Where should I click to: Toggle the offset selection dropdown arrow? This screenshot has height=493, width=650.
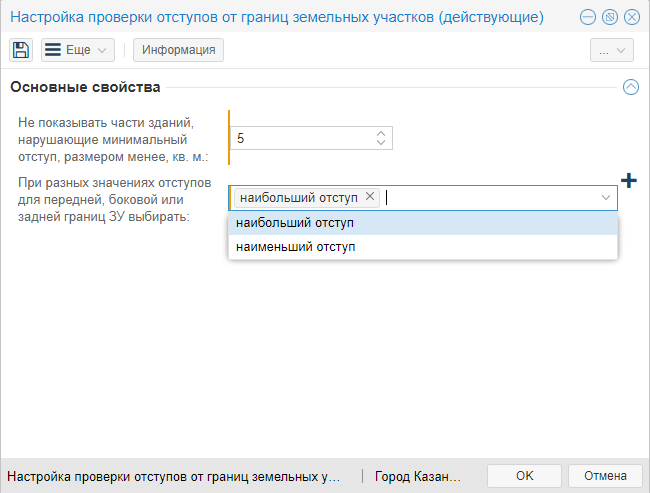[x=606, y=198]
